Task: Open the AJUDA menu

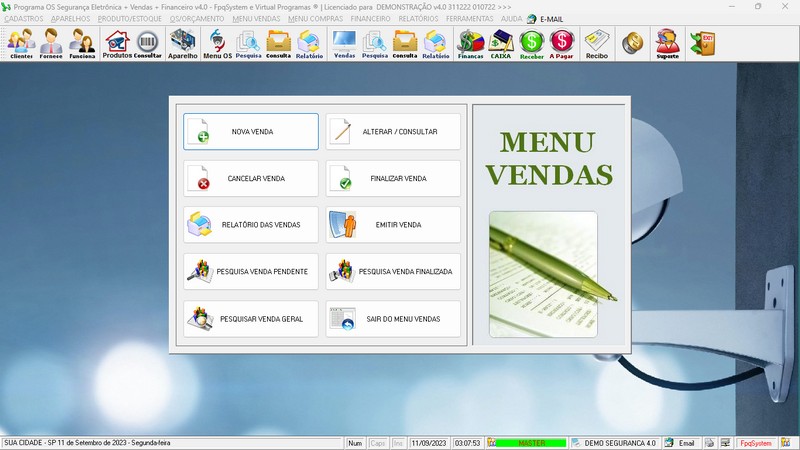Action: [x=511, y=19]
